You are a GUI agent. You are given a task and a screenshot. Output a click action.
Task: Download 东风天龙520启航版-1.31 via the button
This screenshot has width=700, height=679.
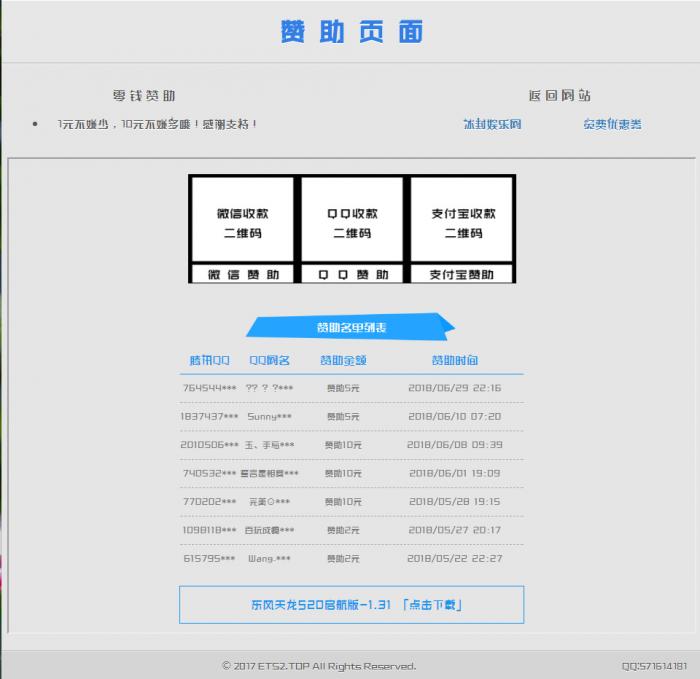pyautogui.click(x=351, y=605)
